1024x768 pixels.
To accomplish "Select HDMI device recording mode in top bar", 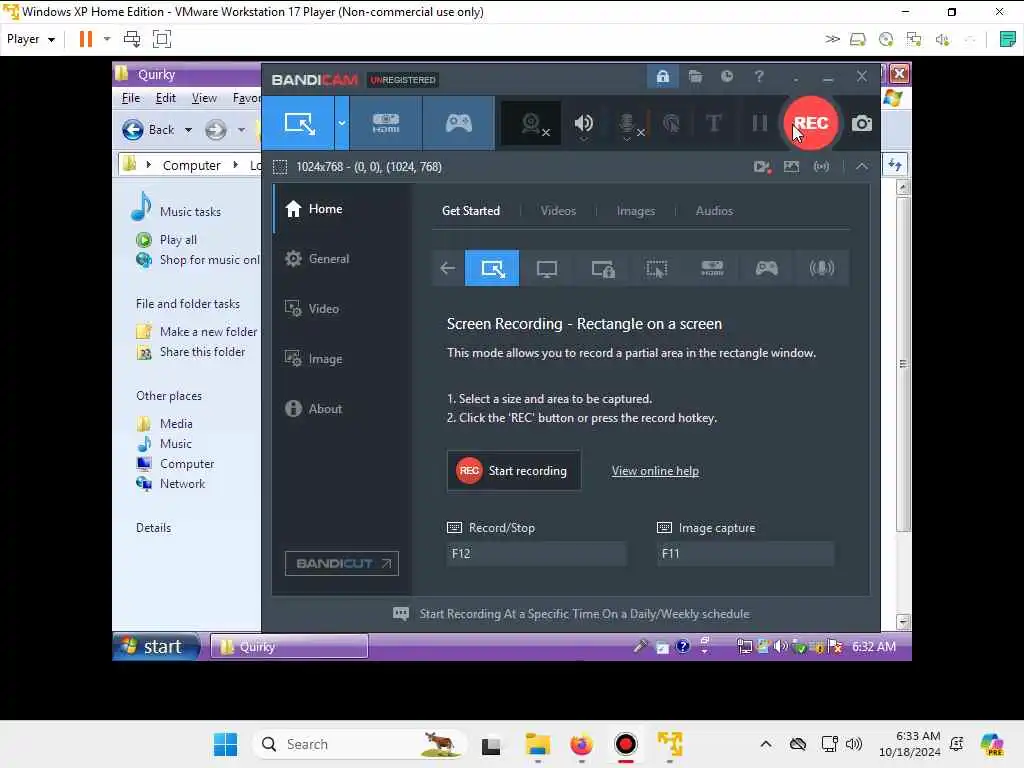I will [x=386, y=123].
